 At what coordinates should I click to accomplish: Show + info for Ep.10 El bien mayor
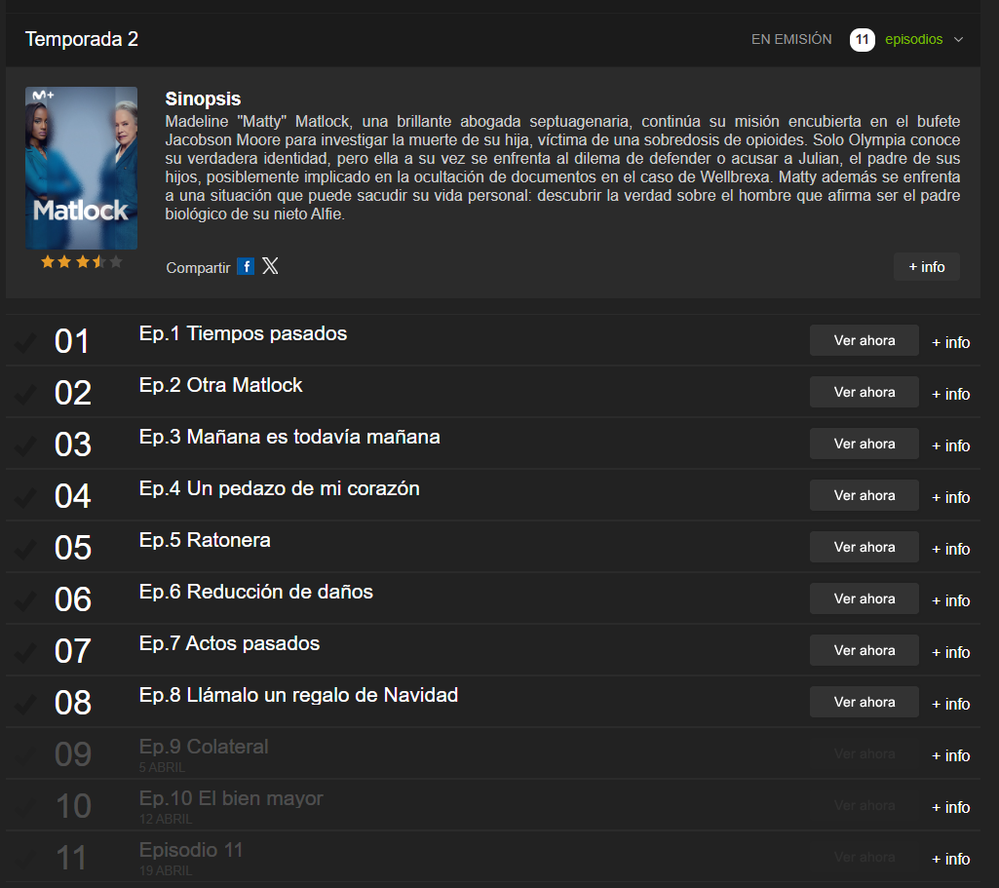[950, 807]
